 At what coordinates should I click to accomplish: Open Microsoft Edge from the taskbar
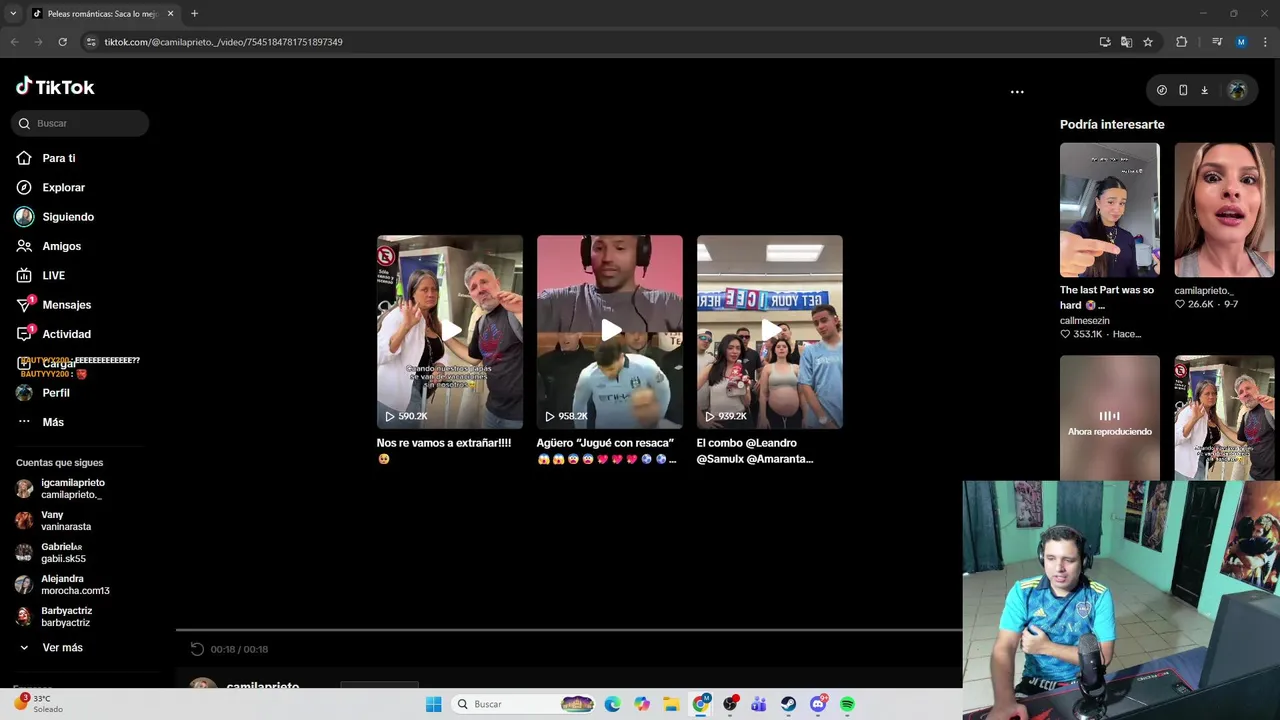point(612,704)
